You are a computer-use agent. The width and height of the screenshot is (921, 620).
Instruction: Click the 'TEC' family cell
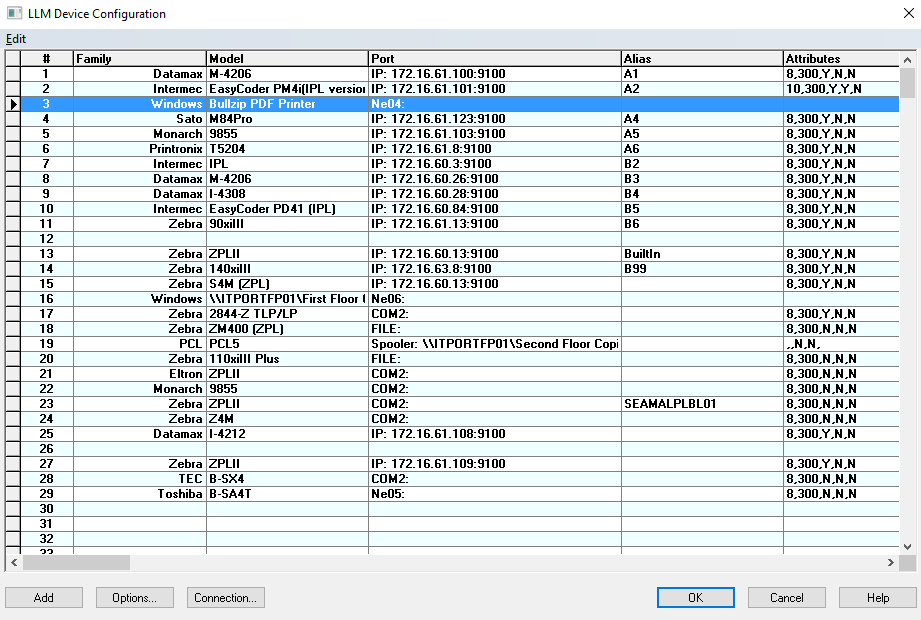pos(140,479)
